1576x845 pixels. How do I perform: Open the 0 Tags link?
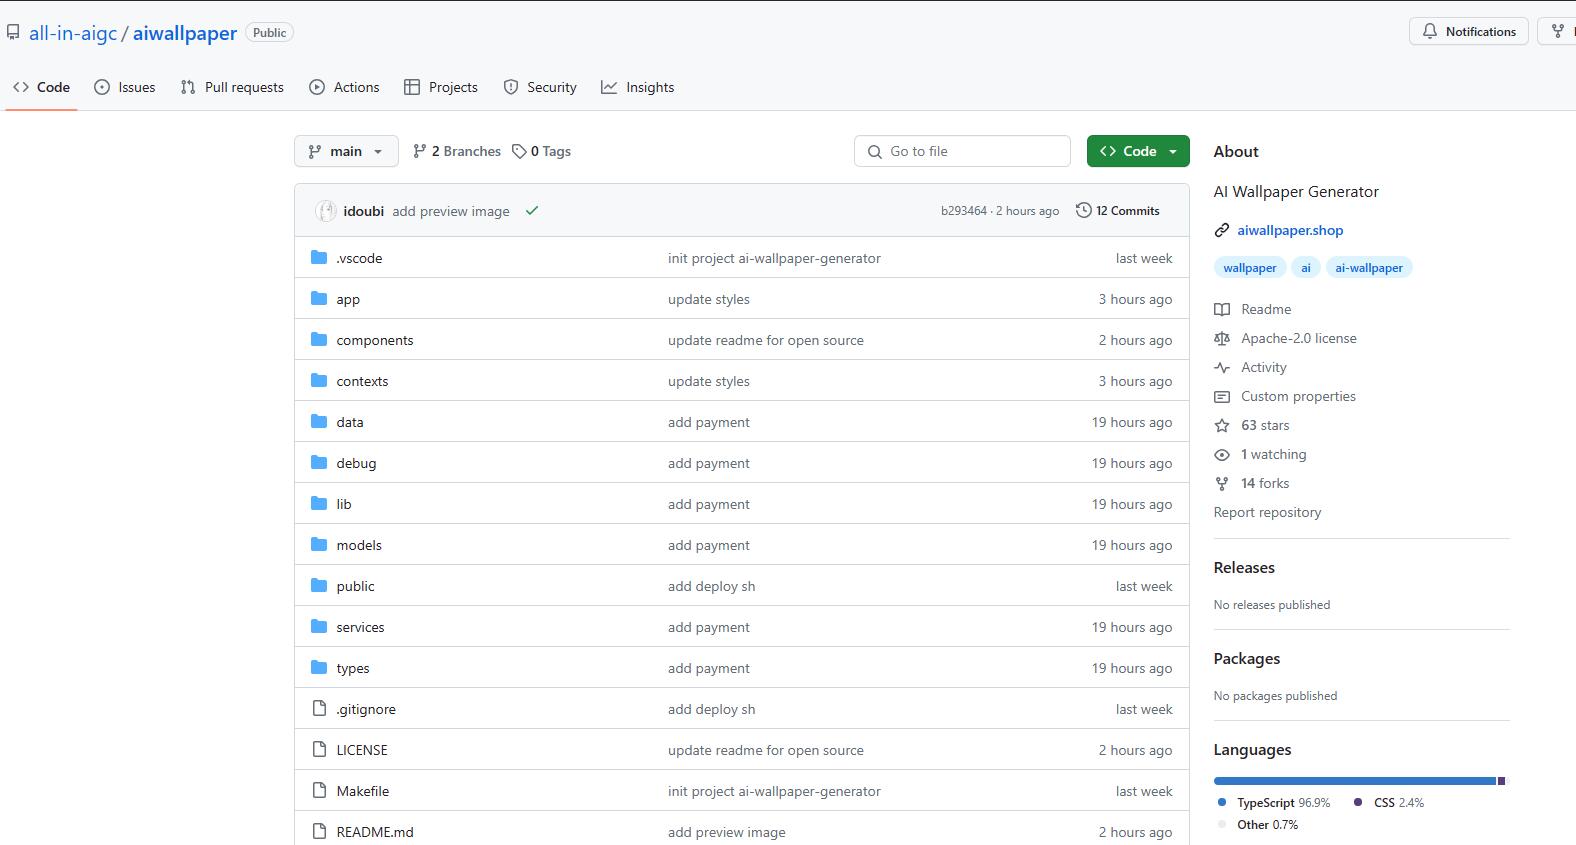(541, 151)
